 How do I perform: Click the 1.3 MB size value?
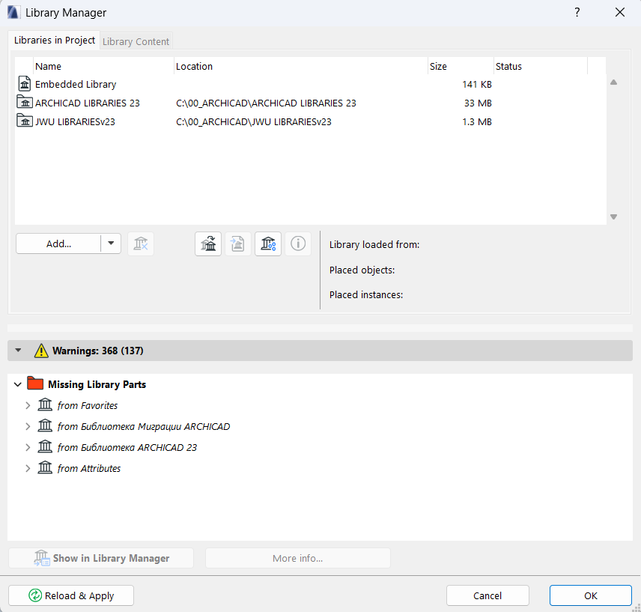click(477, 122)
